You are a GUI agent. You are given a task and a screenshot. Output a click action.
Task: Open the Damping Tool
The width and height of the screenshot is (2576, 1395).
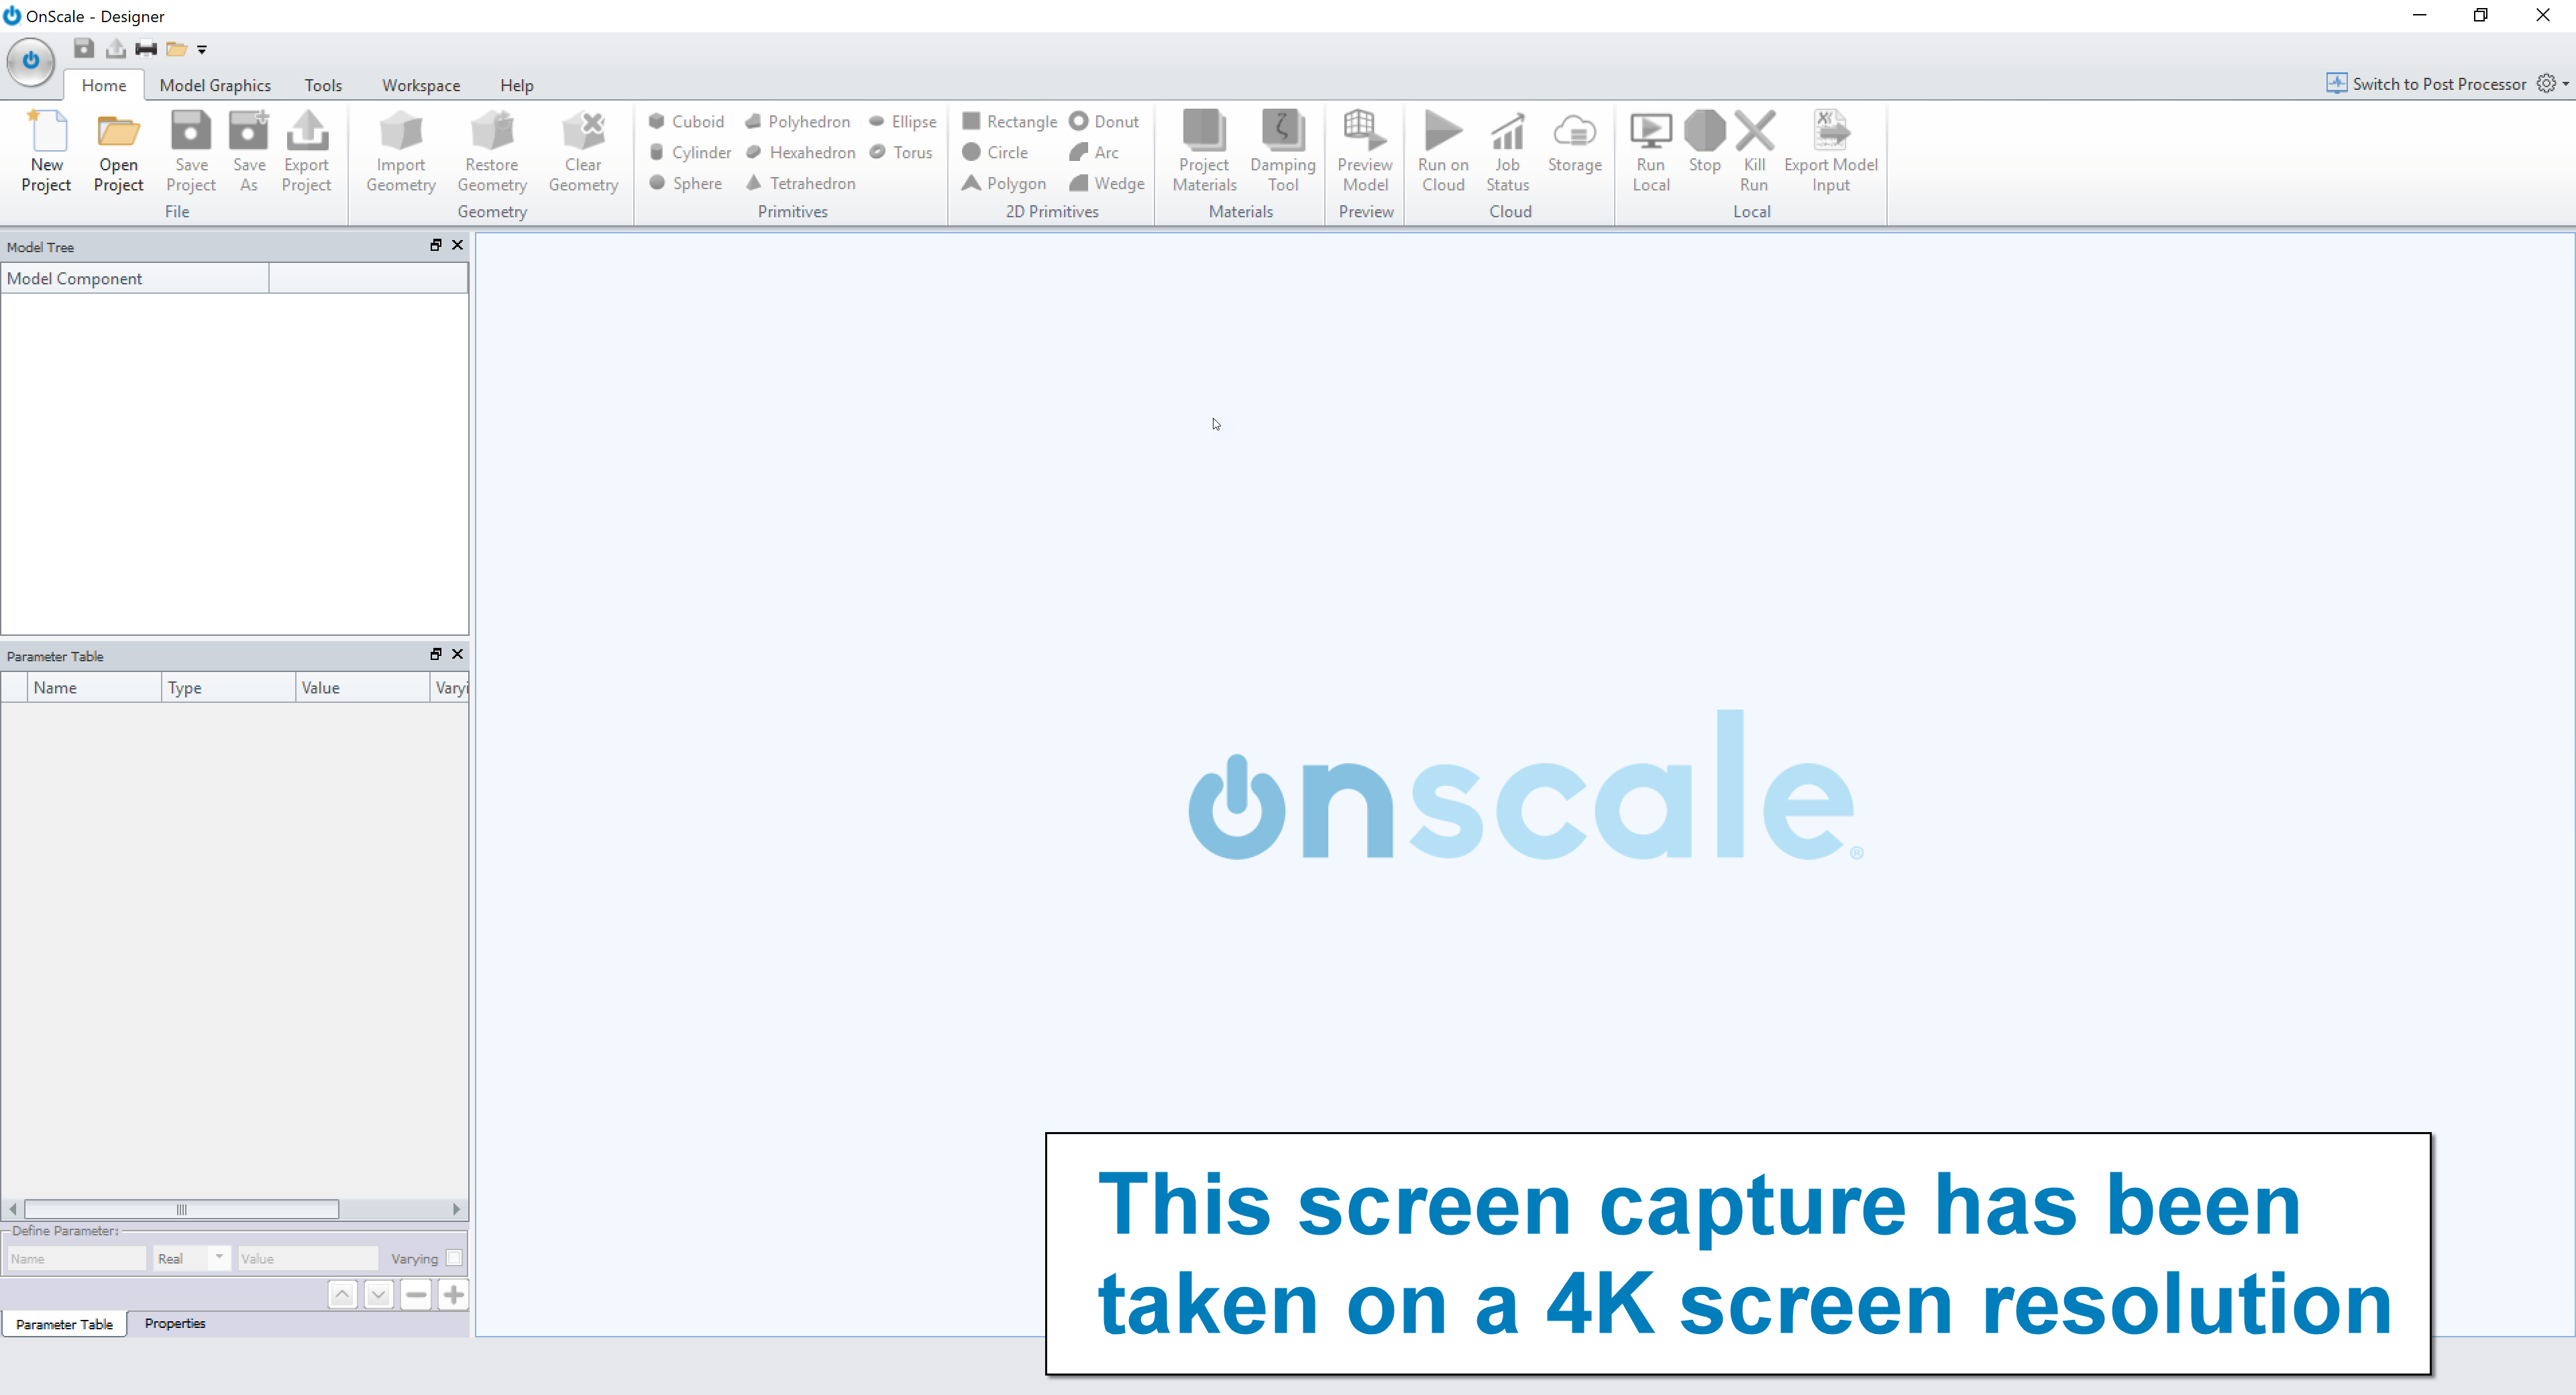tap(1282, 151)
